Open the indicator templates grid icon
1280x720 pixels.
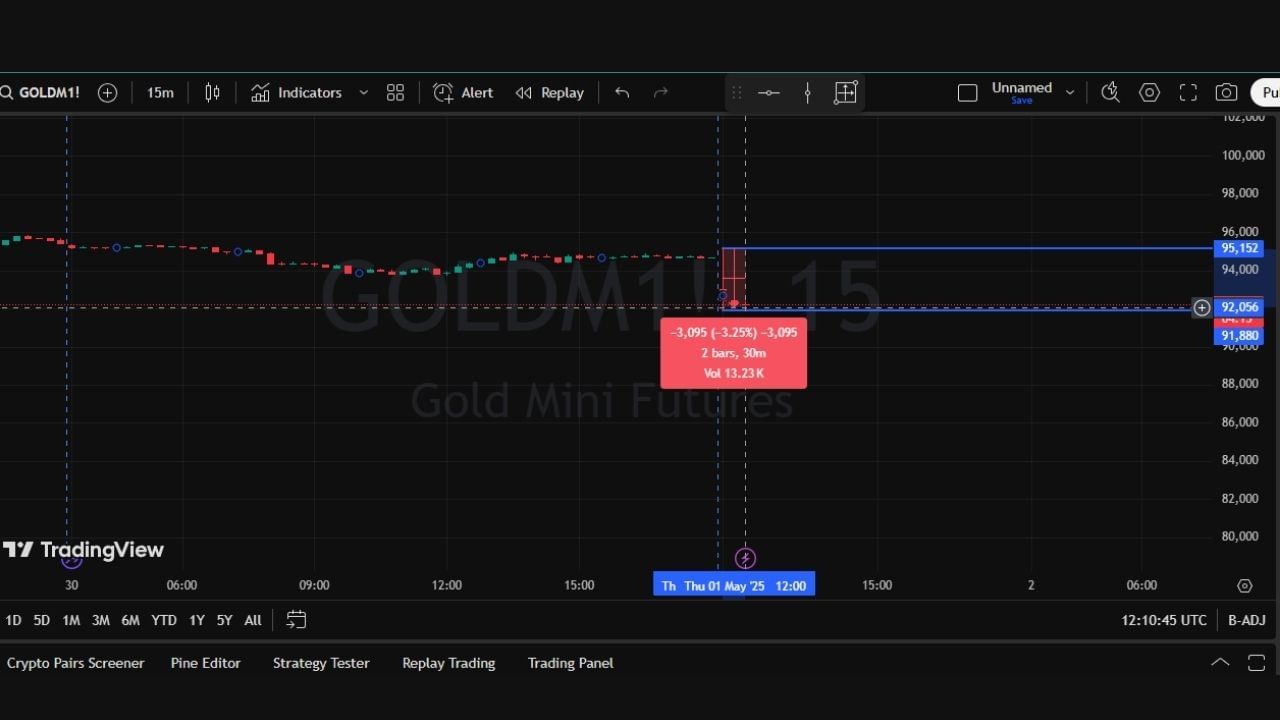[396, 93]
